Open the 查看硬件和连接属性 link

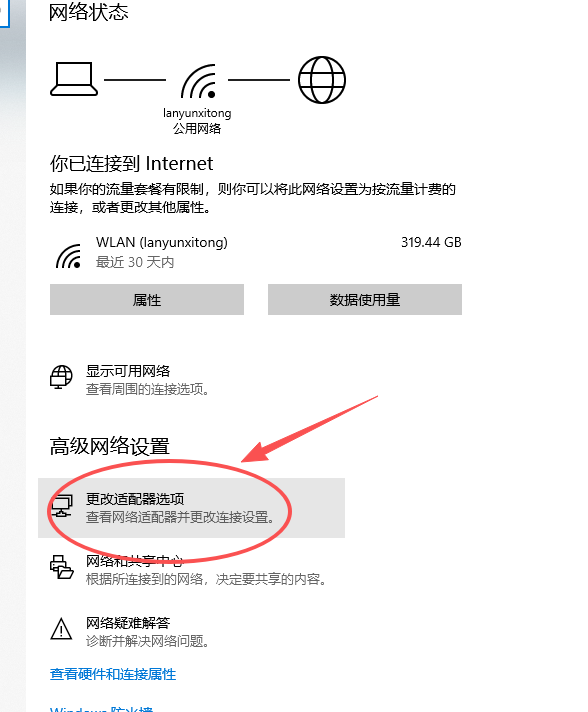(x=113, y=674)
